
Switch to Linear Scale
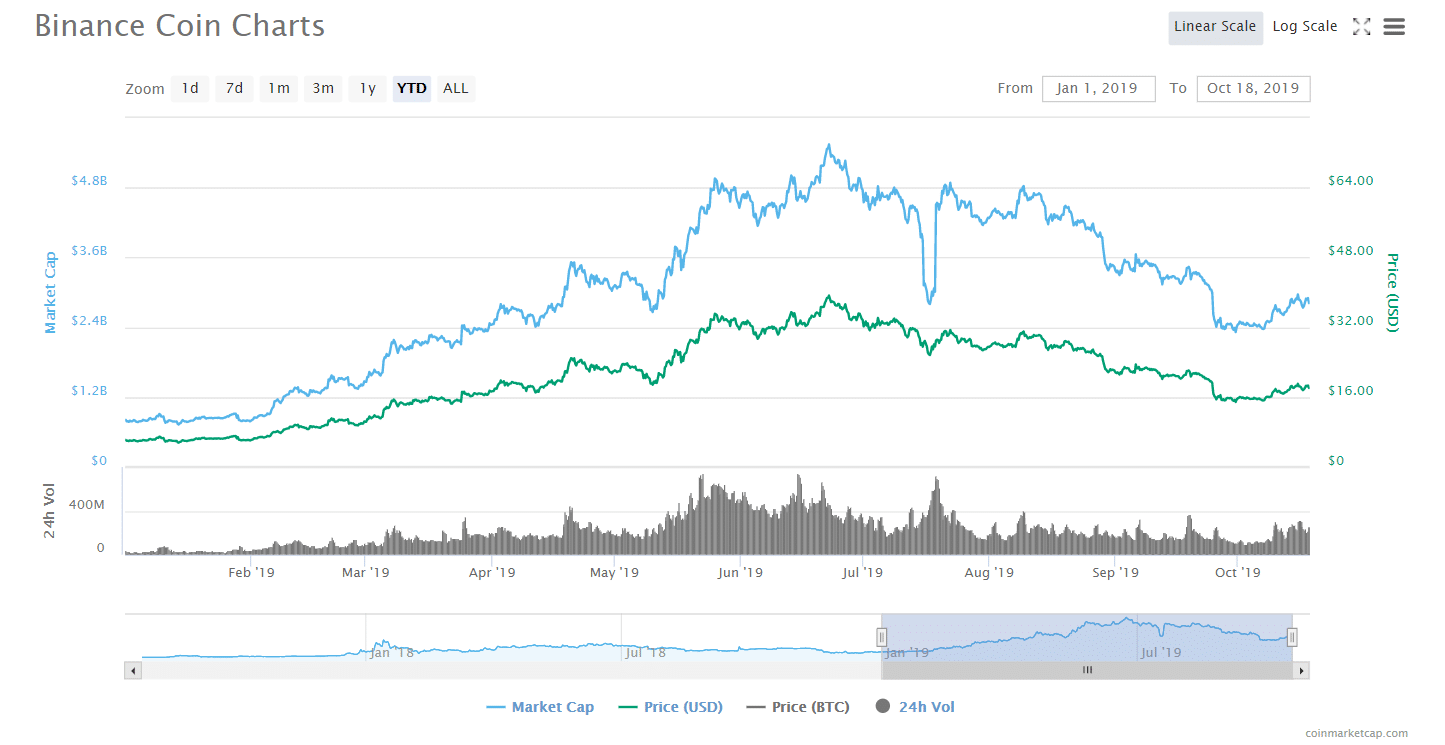pos(1215,27)
